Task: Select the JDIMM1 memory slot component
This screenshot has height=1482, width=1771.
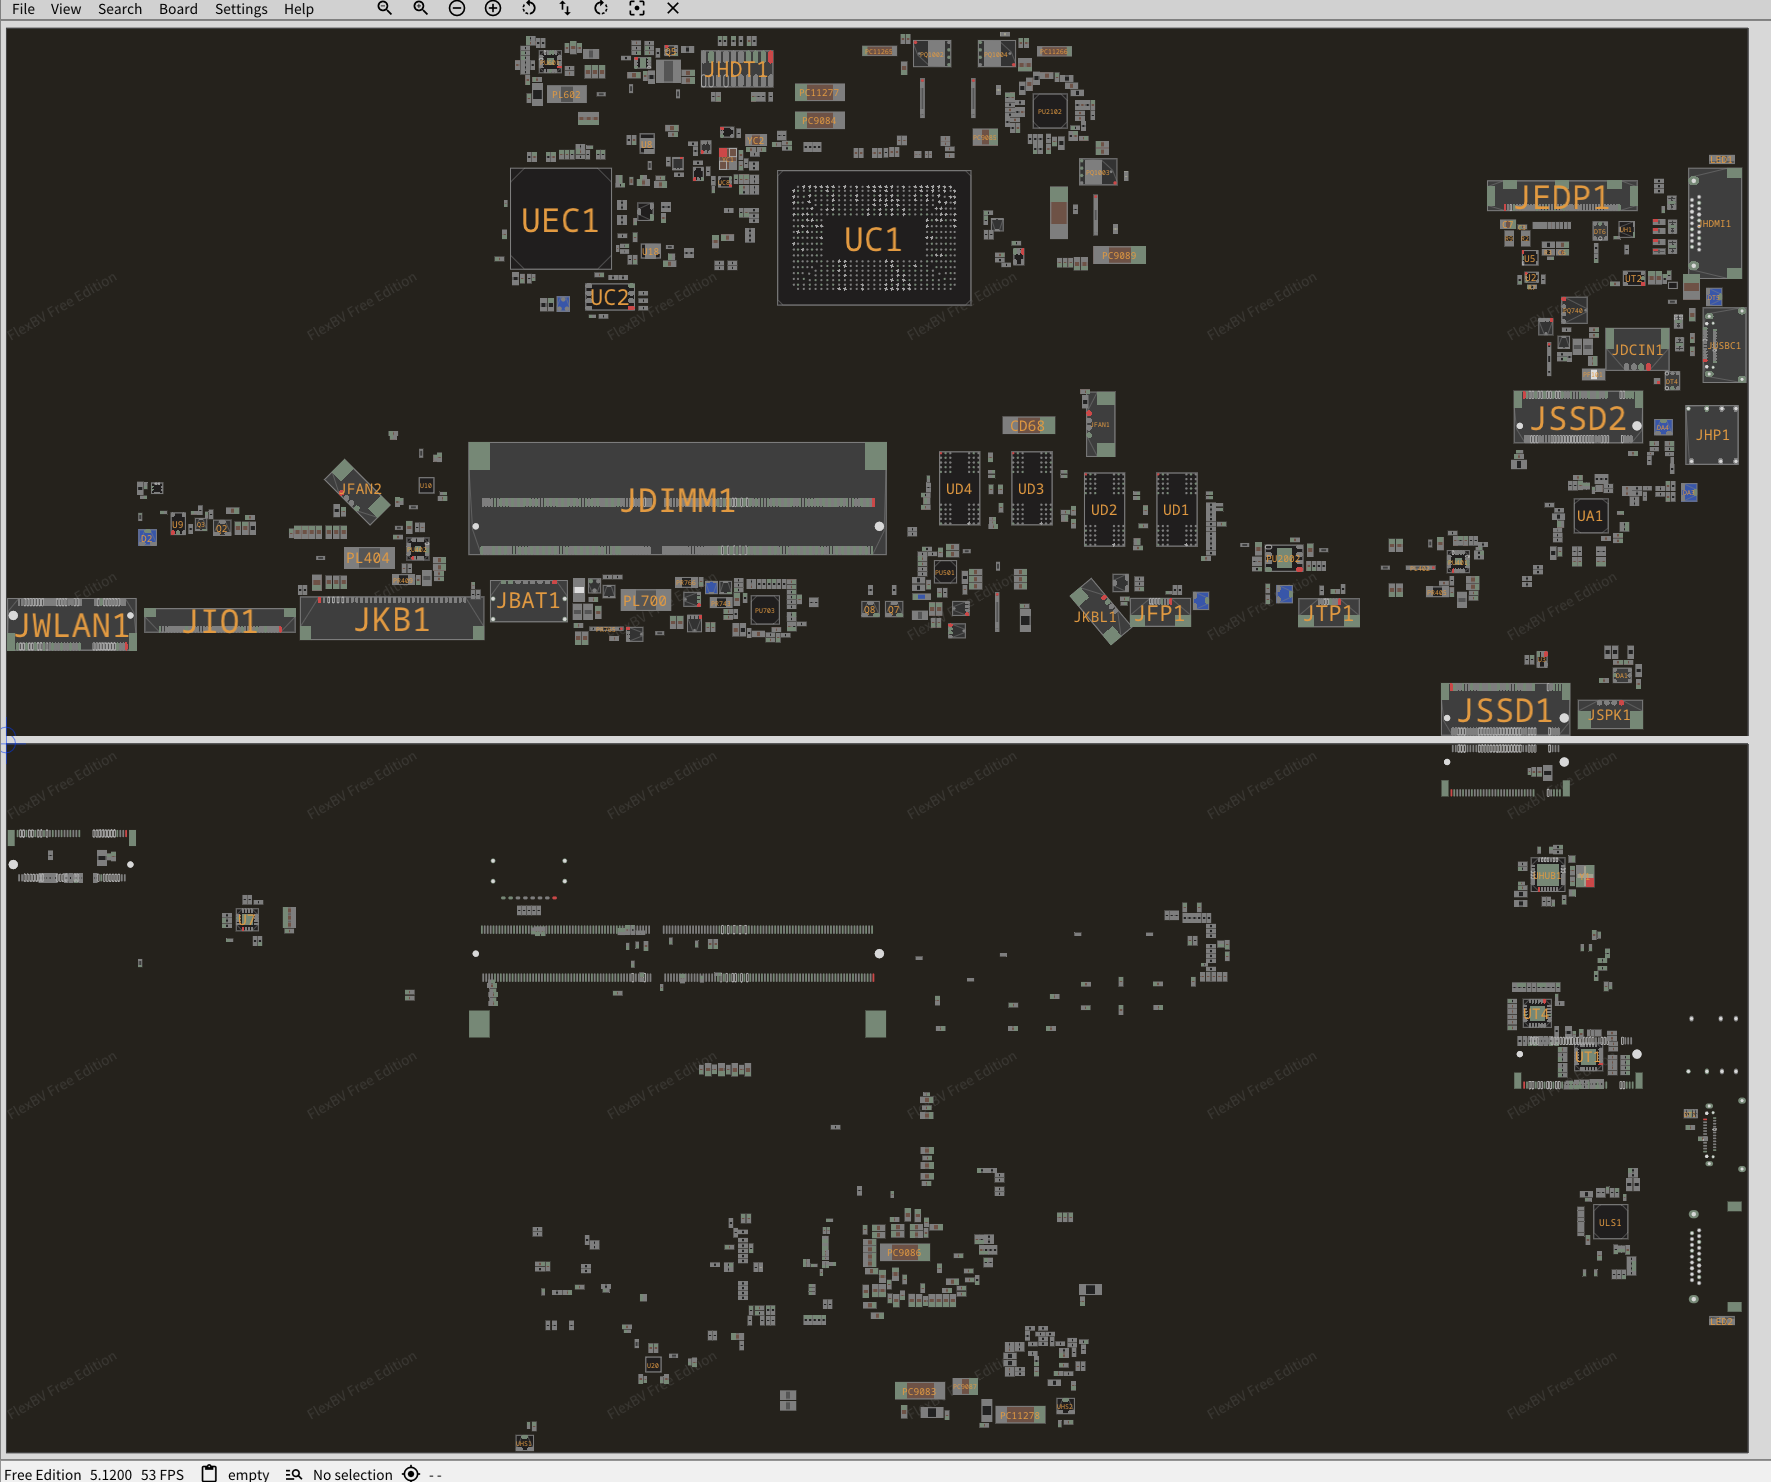Action: click(677, 499)
